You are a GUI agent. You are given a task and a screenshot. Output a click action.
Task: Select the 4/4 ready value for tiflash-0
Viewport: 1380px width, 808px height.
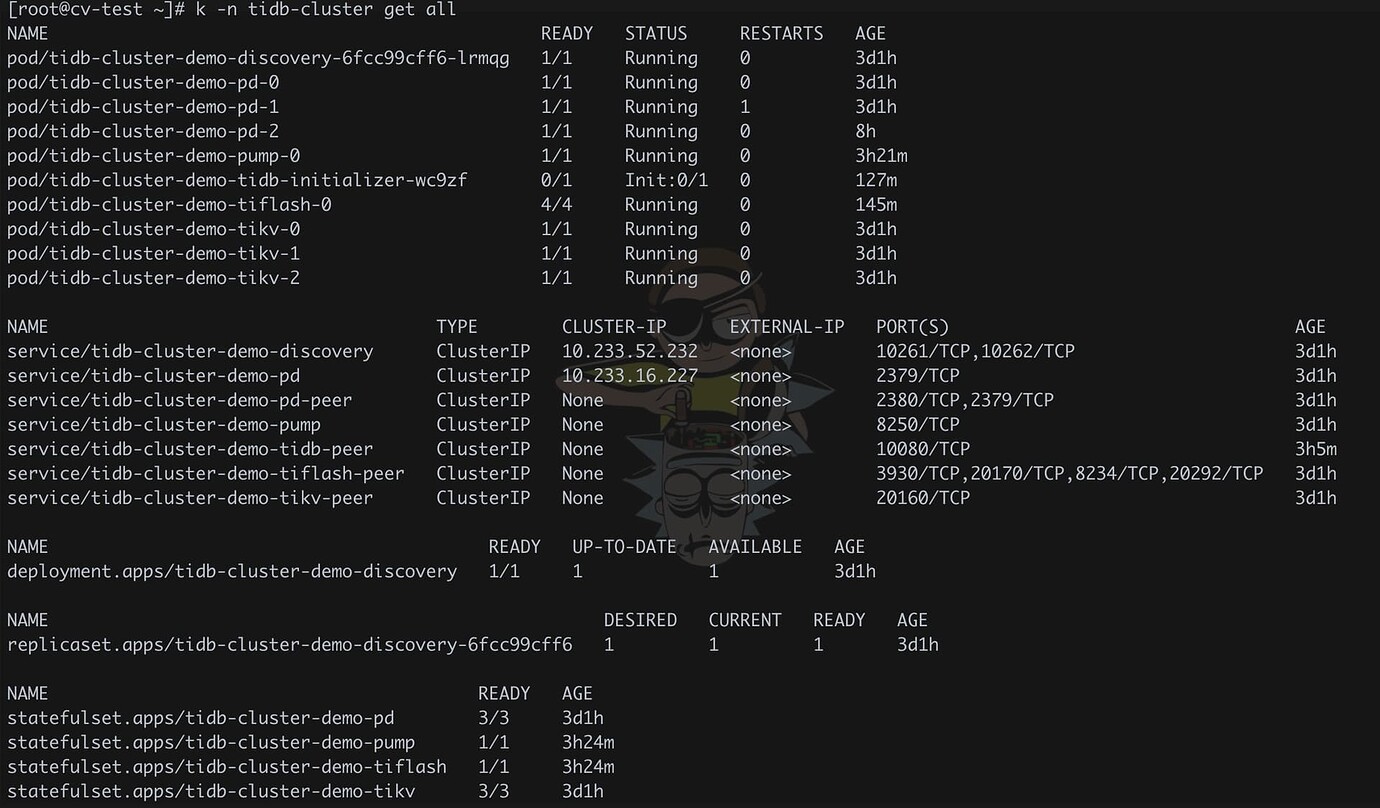point(556,205)
